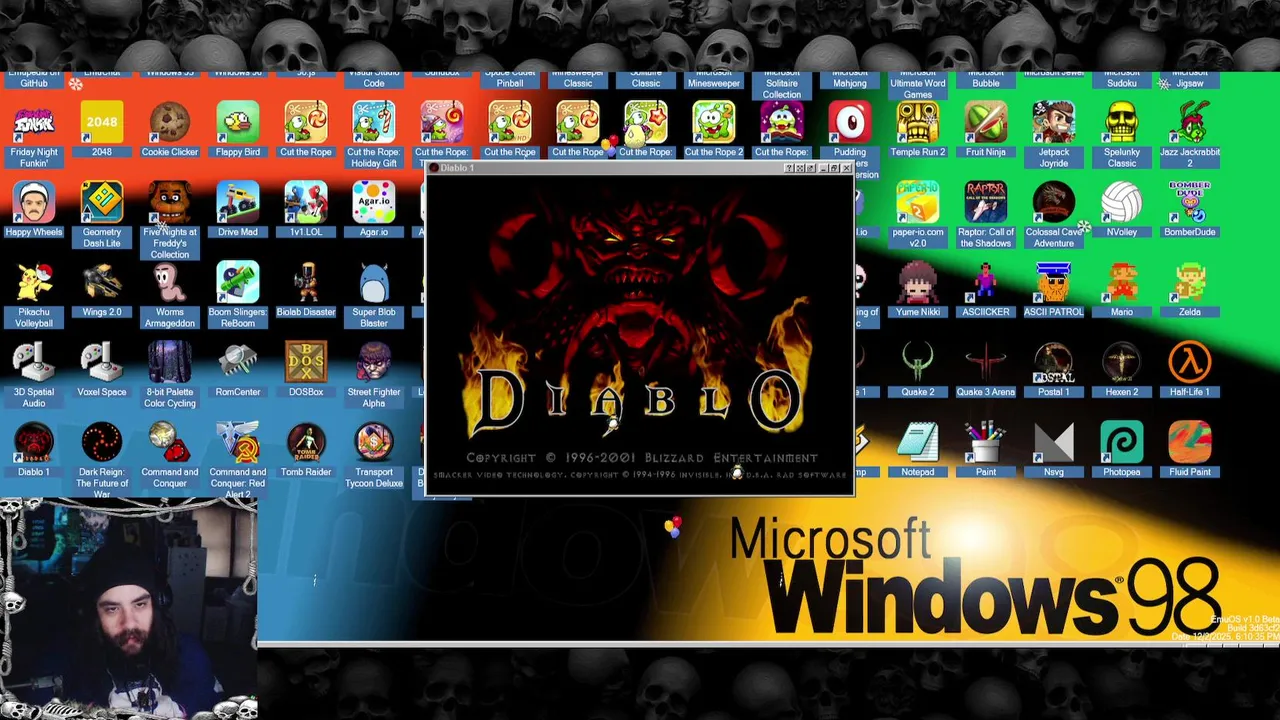
Task: Open the paper-io.com v2.0 icon
Action: (x=918, y=203)
